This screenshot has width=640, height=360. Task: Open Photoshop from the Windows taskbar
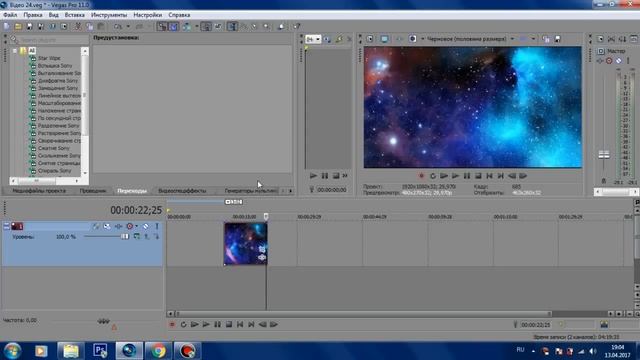coord(100,351)
